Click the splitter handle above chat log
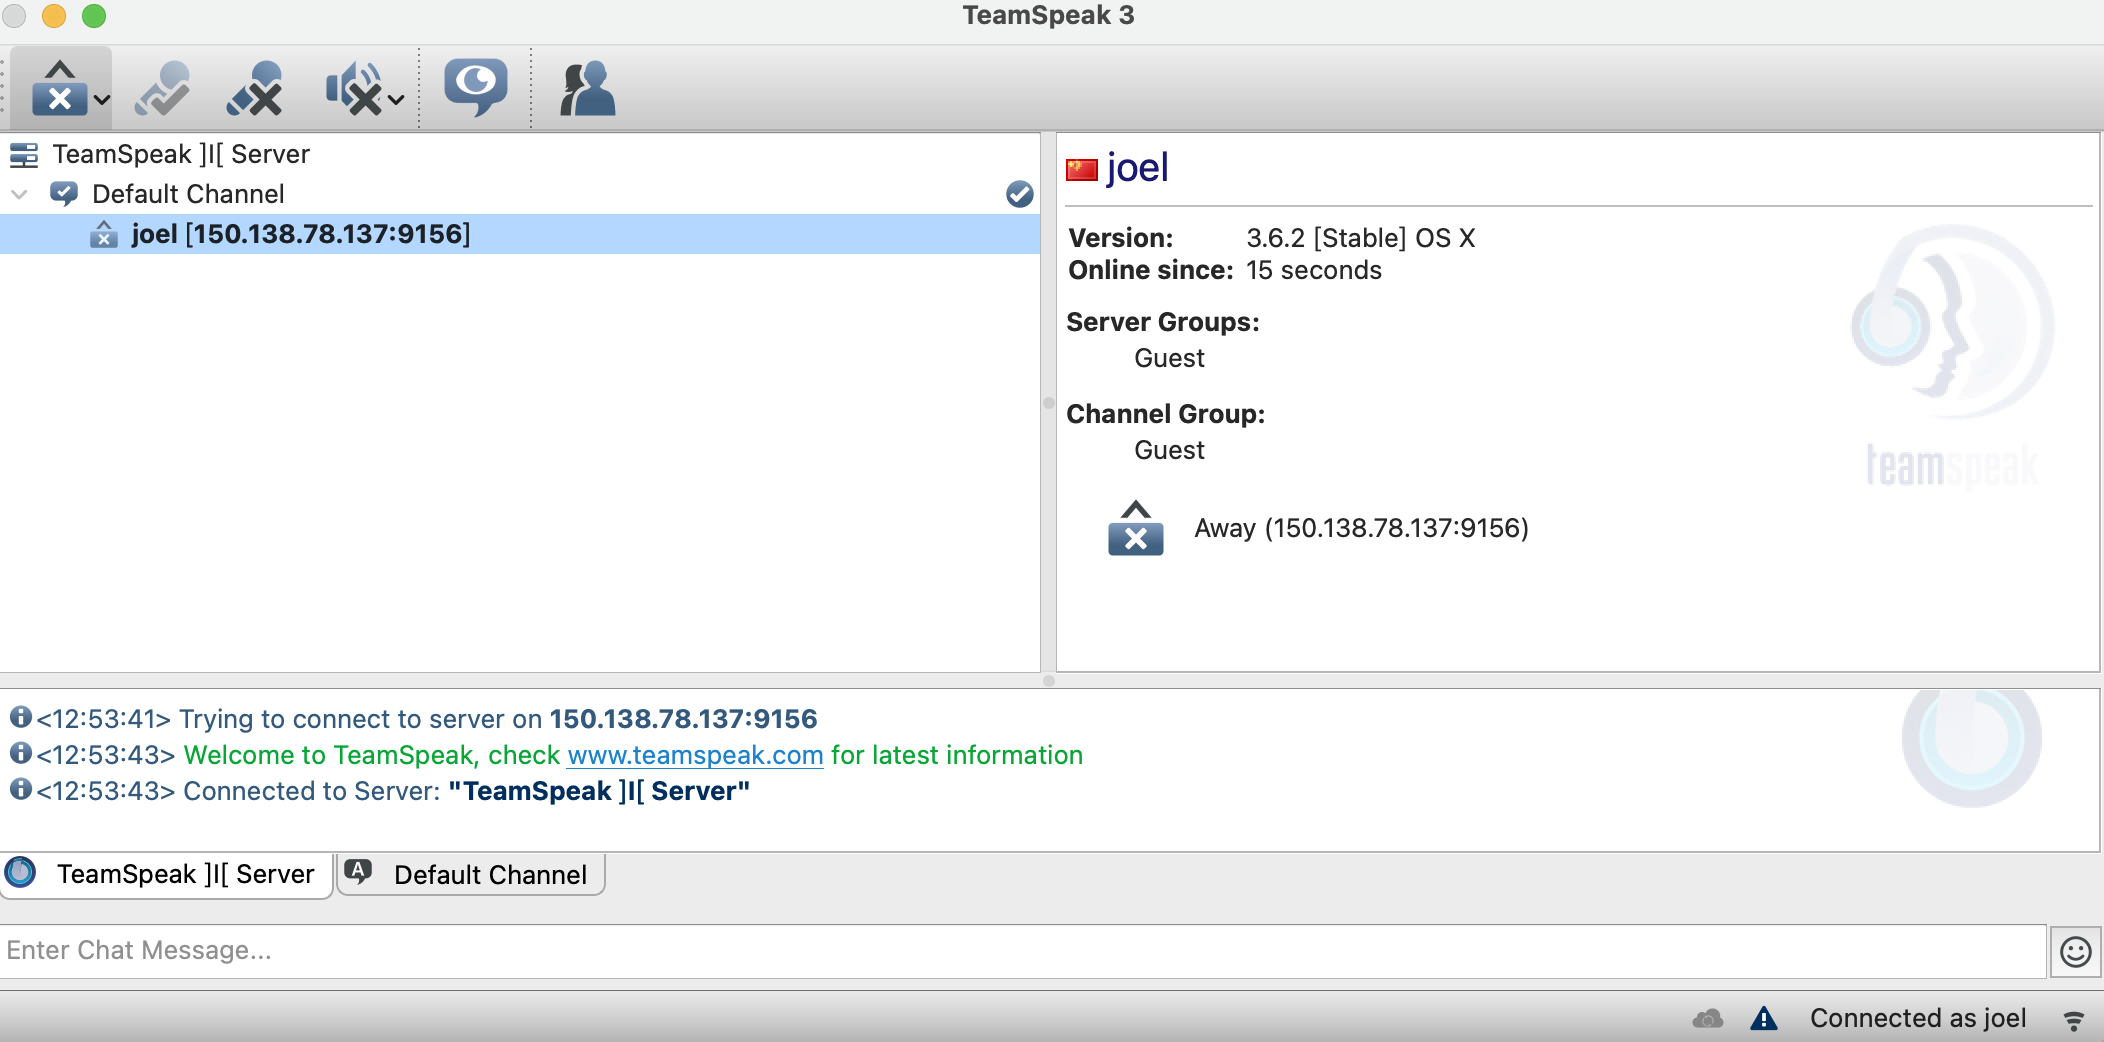The width and height of the screenshot is (2104, 1042). click(1048, 681)
